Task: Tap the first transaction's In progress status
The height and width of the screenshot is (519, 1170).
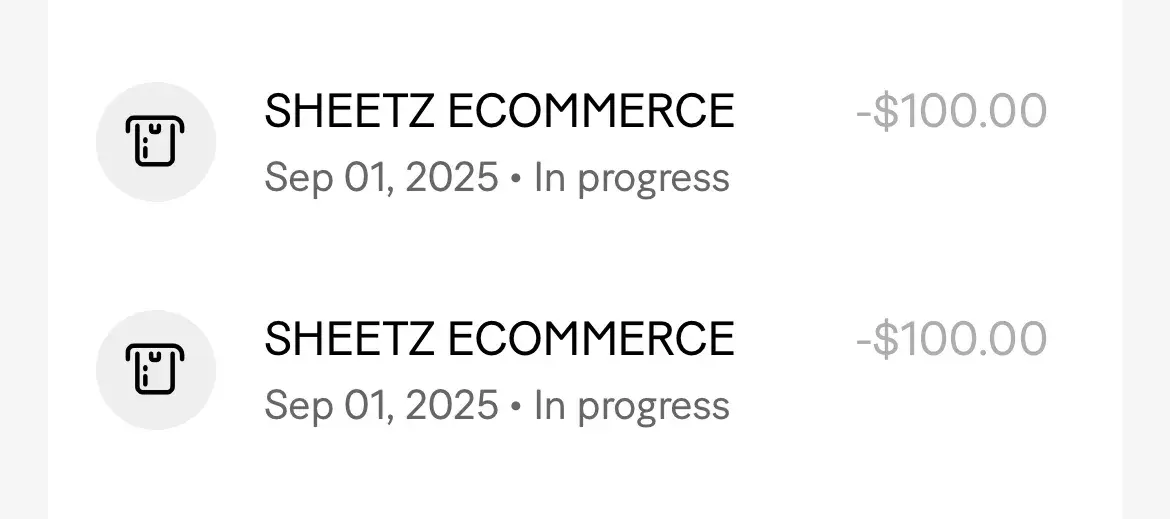Action: (631, 178)
